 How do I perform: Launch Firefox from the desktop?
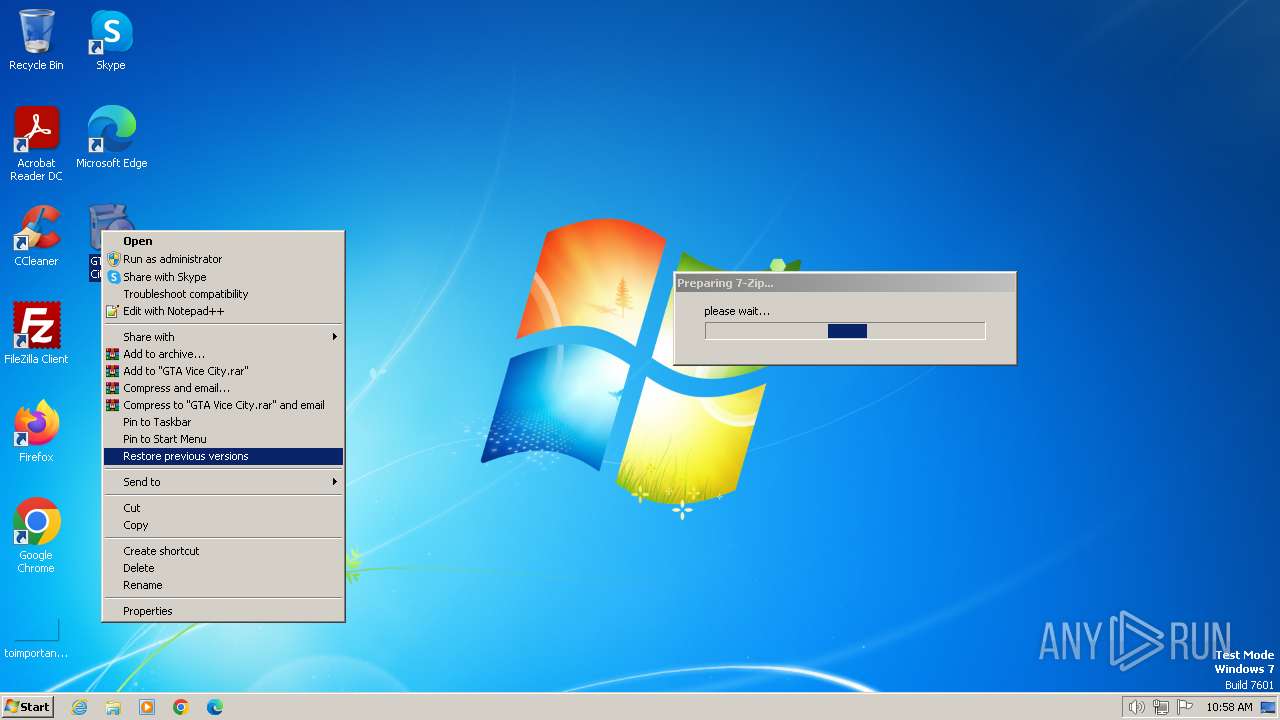(36, 432)
